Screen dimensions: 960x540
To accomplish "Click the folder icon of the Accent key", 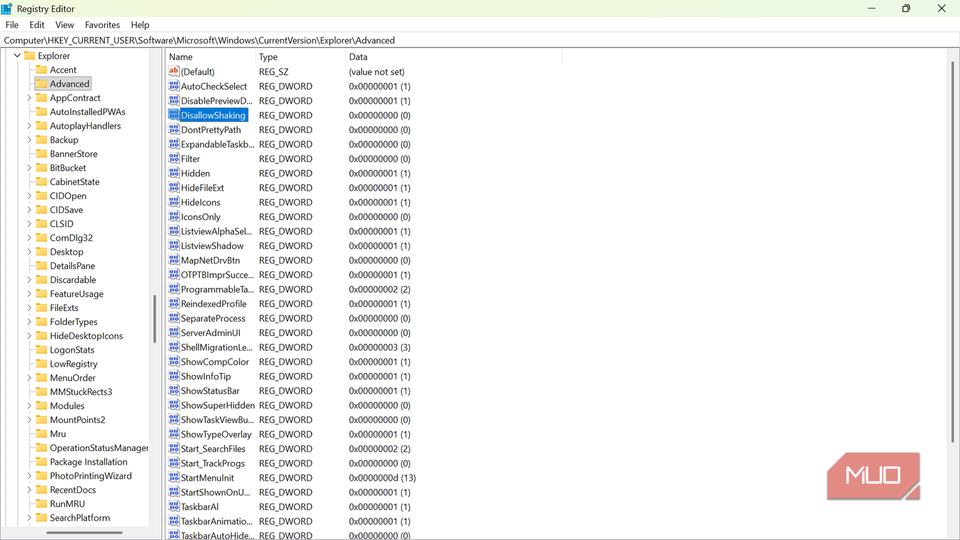I will click(x=42, y=70).
